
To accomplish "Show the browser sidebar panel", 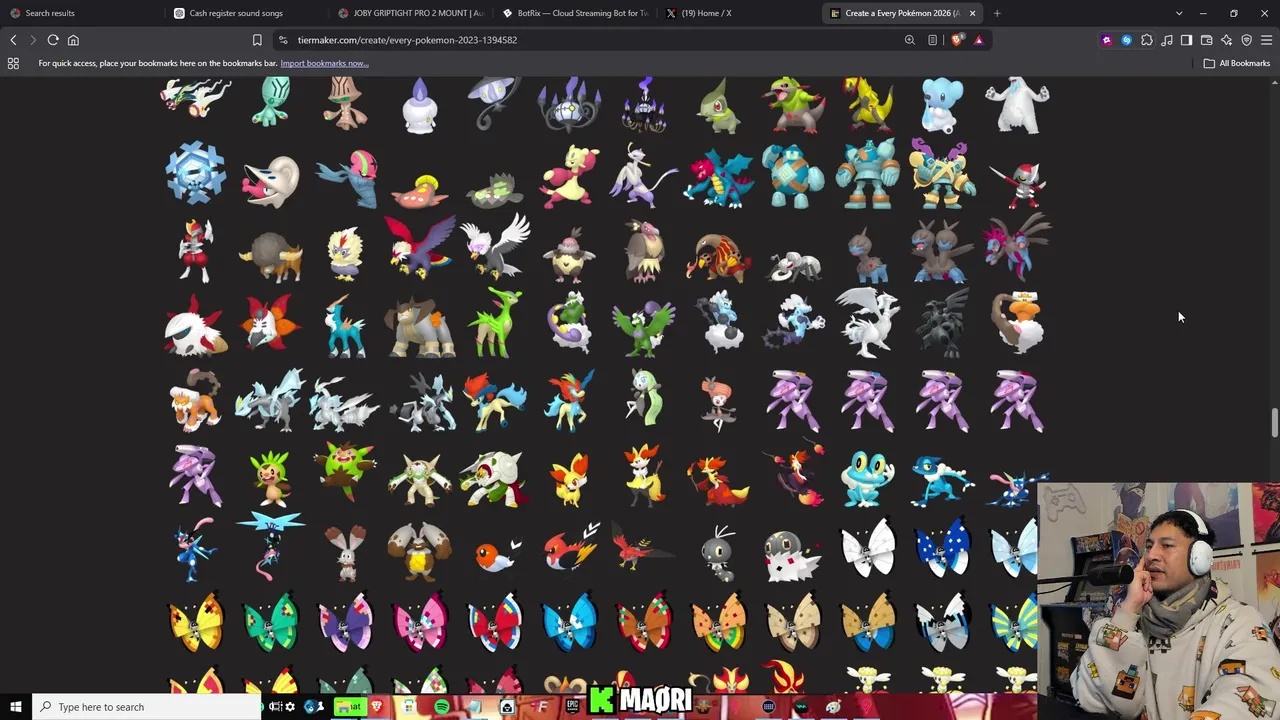I will (x=1187, y=40).
